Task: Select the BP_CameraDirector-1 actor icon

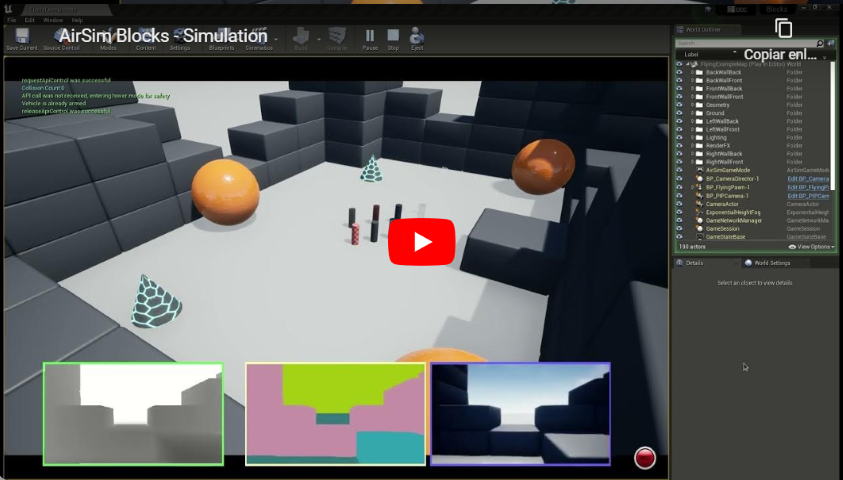Action: pyautogui.click(x=699, y=178)
